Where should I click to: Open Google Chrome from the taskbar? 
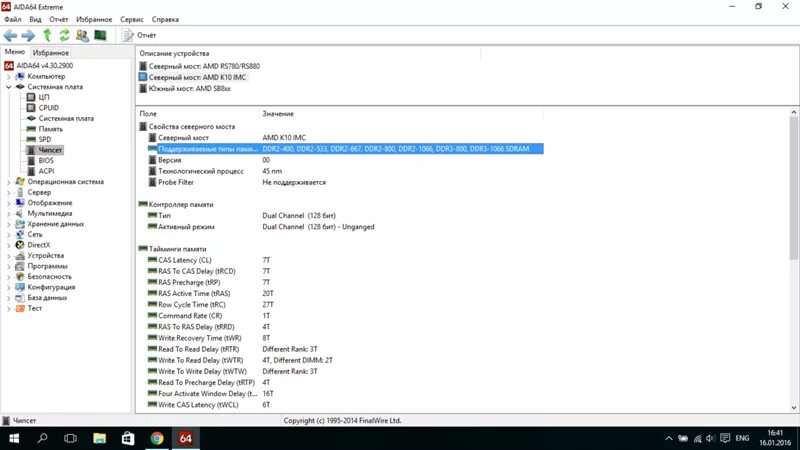[157, 438]
